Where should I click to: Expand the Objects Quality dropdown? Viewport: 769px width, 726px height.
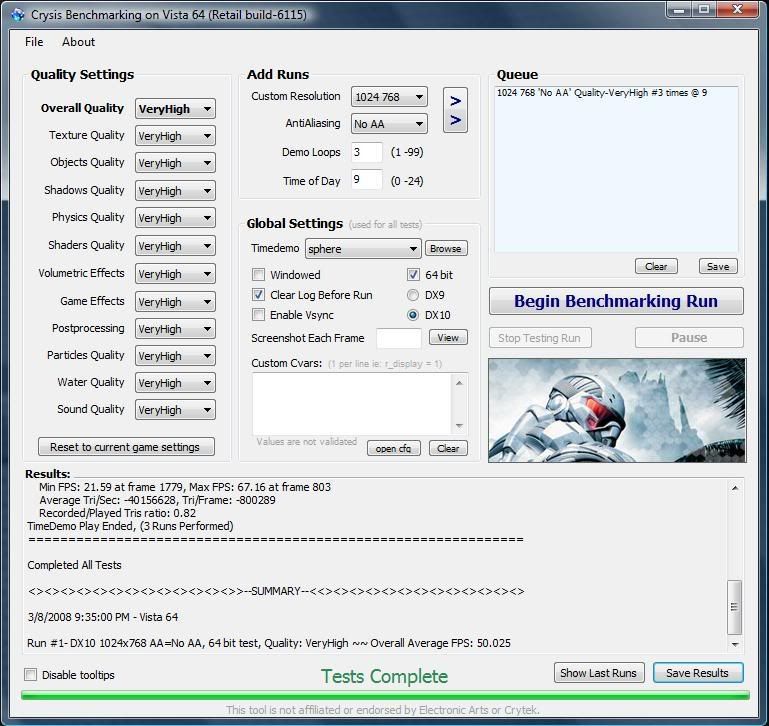(175, 163)
